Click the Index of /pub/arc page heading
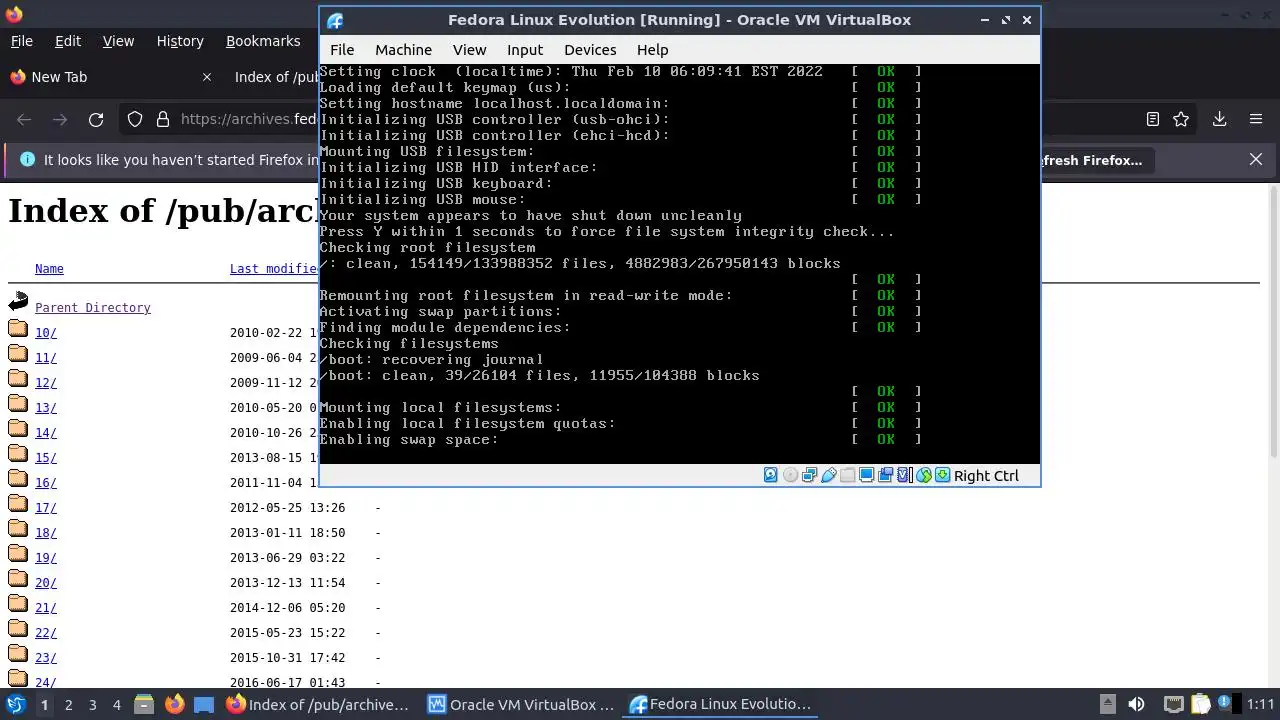Screen dimensions: 1280x720 (164, 212)
